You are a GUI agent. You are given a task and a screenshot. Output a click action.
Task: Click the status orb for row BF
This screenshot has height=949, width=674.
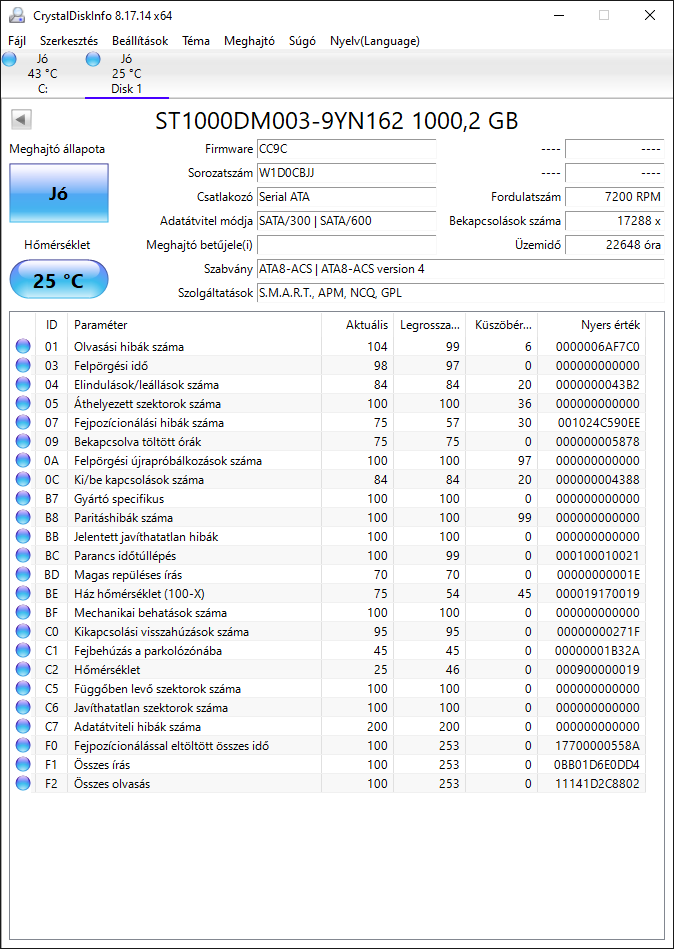tap(23, 612)
